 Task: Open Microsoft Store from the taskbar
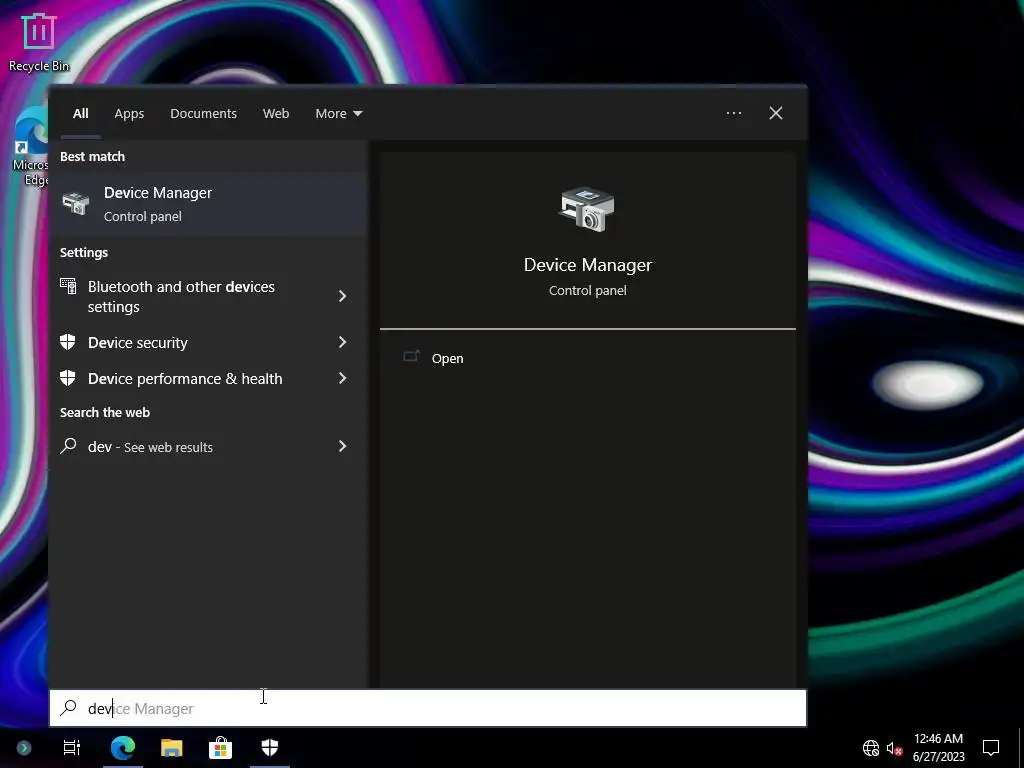pyautogui.click(x=221, y=747)
